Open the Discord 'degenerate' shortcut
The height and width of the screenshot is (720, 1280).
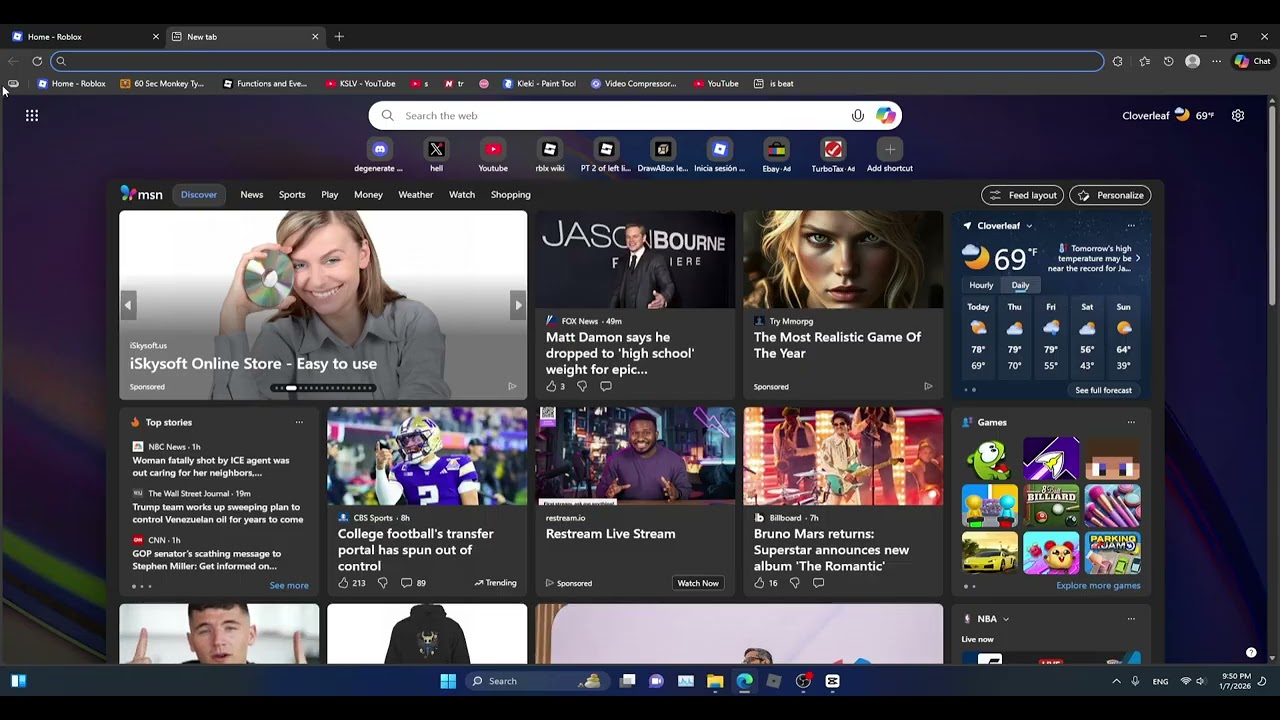tap(379, 155)
